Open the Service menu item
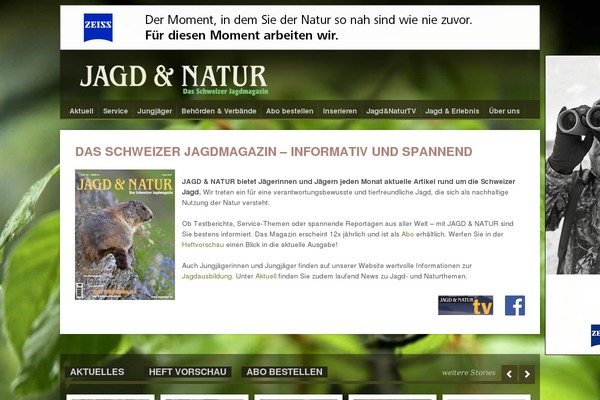The width and height of the screenshot is (600, 400). 115,111
